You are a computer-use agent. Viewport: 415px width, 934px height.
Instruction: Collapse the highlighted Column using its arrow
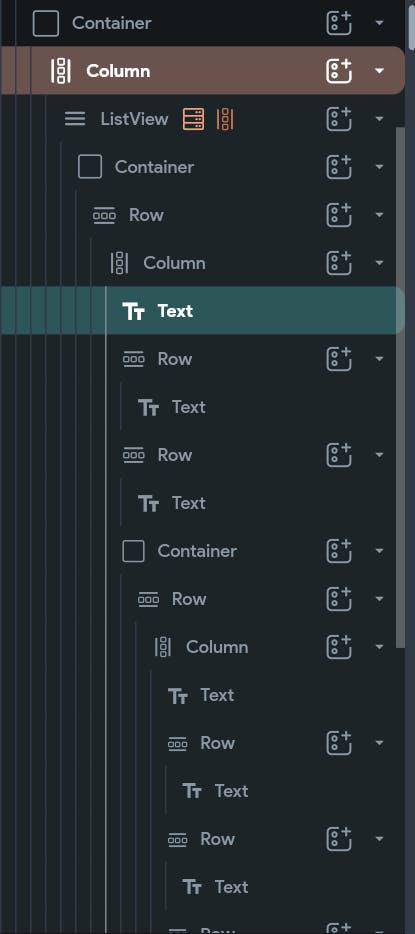(379, 71)
